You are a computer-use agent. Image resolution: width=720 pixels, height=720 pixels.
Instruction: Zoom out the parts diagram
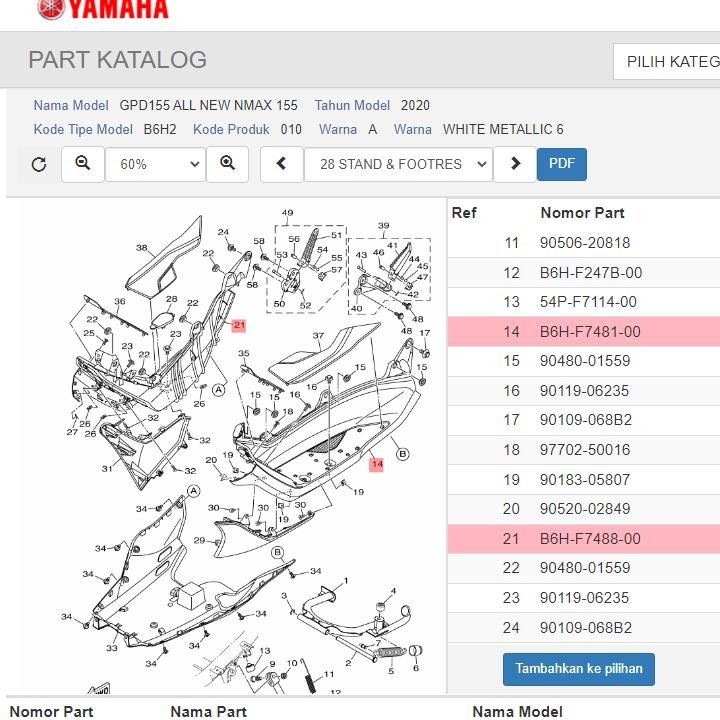click(83, 164)
